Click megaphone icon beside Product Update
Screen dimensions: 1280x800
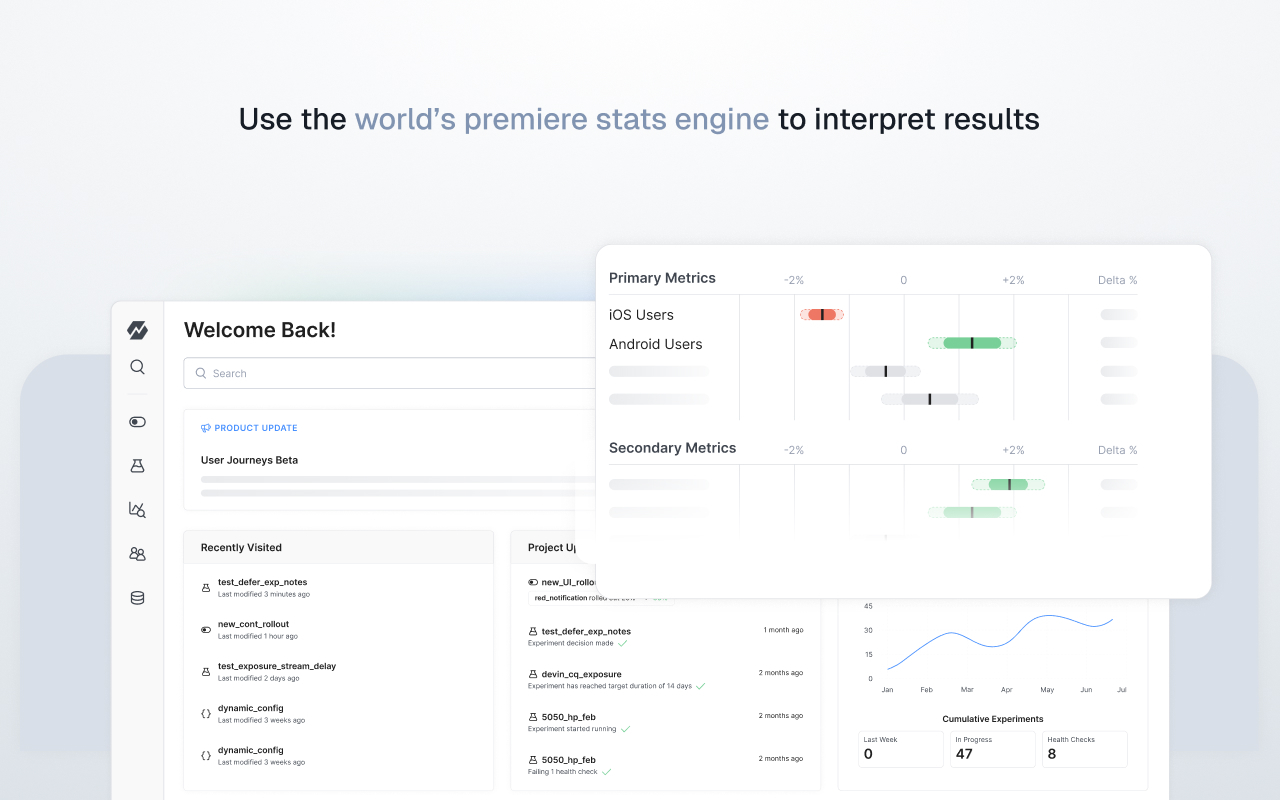click(x=206, y=428)
